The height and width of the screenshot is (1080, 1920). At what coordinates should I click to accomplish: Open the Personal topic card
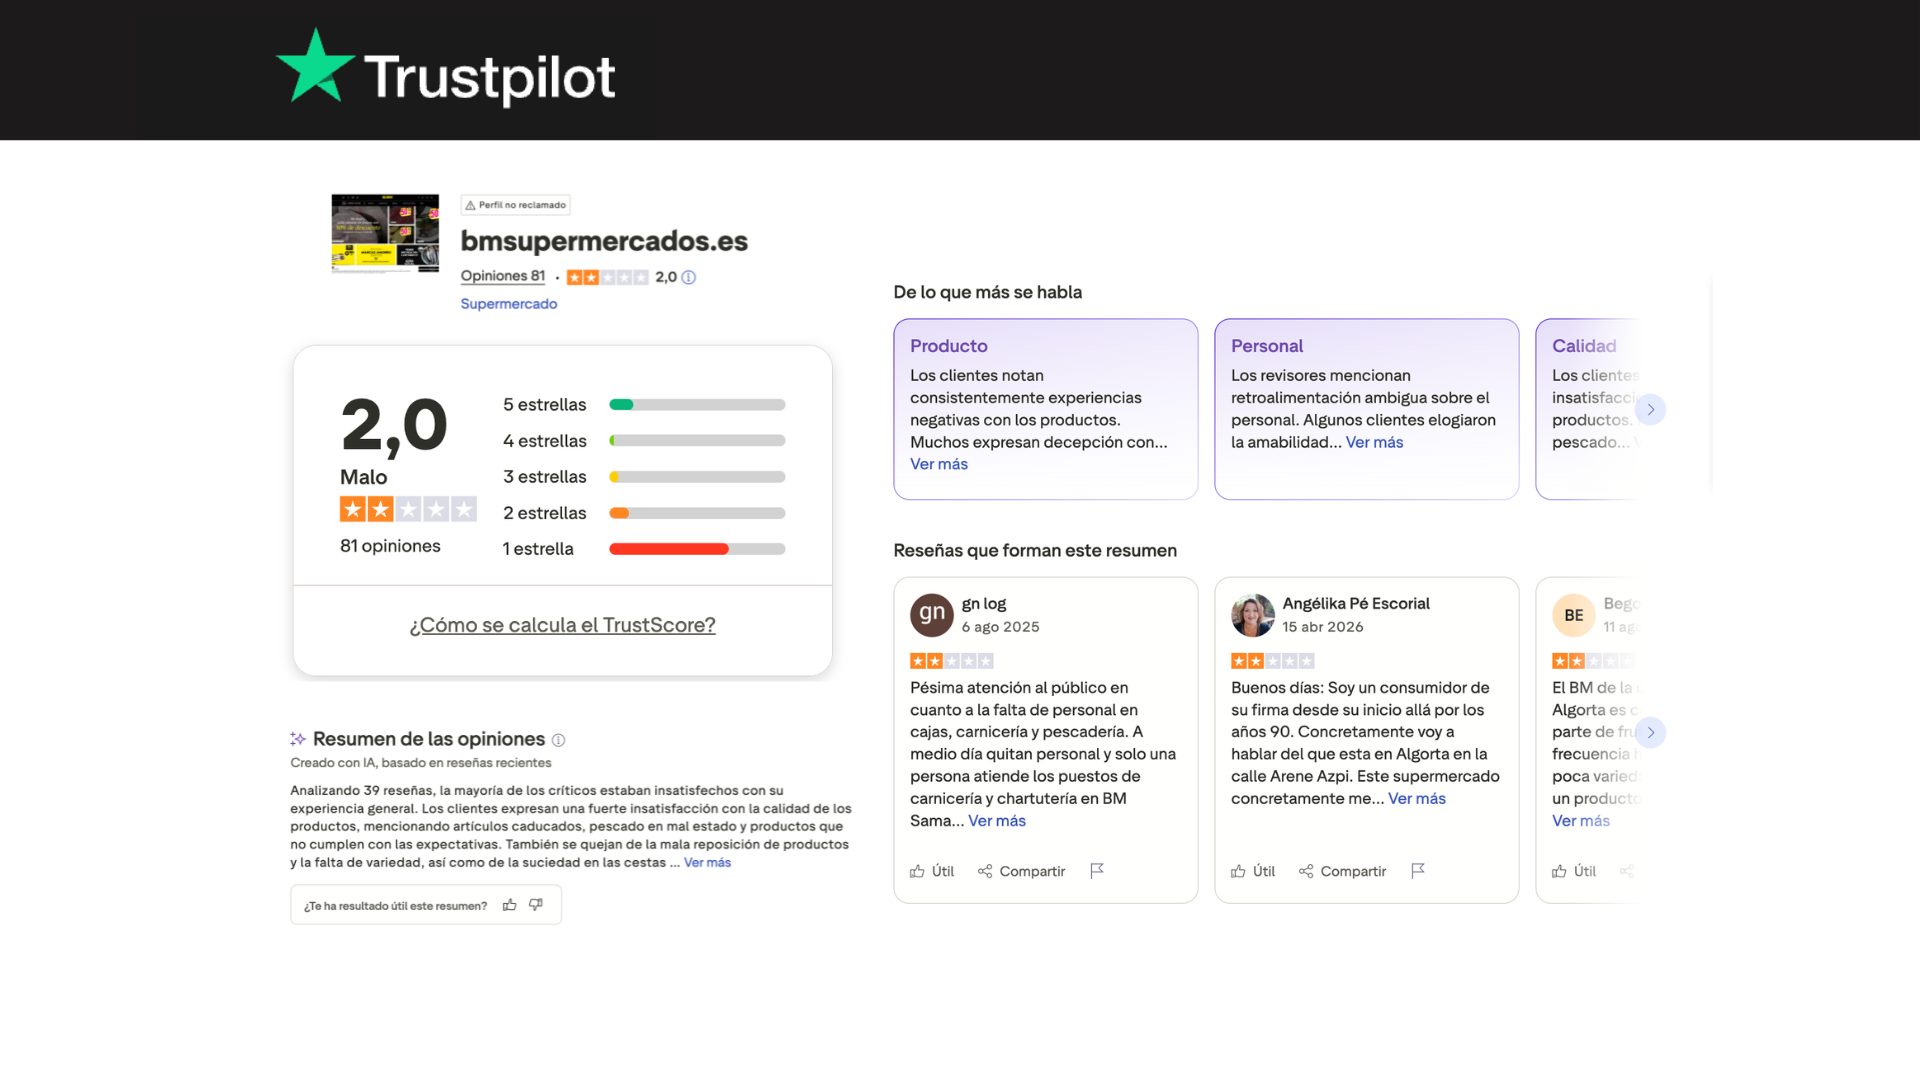1366,409
